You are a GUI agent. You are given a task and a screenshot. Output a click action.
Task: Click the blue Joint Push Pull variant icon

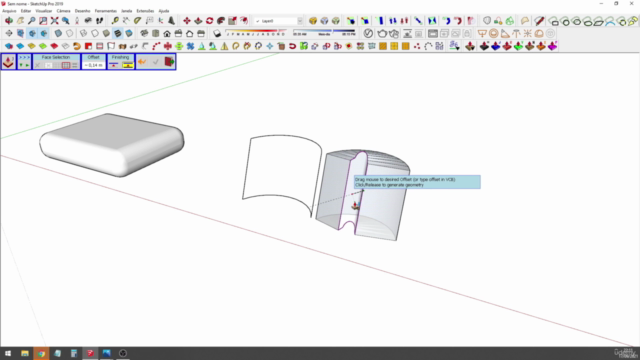pyautogui.click(x=496, y=46)
